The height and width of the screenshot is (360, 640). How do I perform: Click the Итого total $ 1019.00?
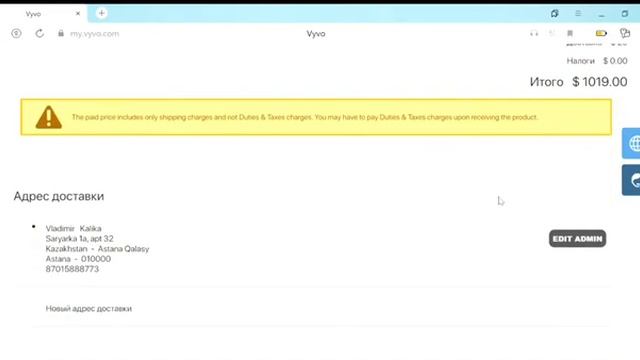coord(578,82)
